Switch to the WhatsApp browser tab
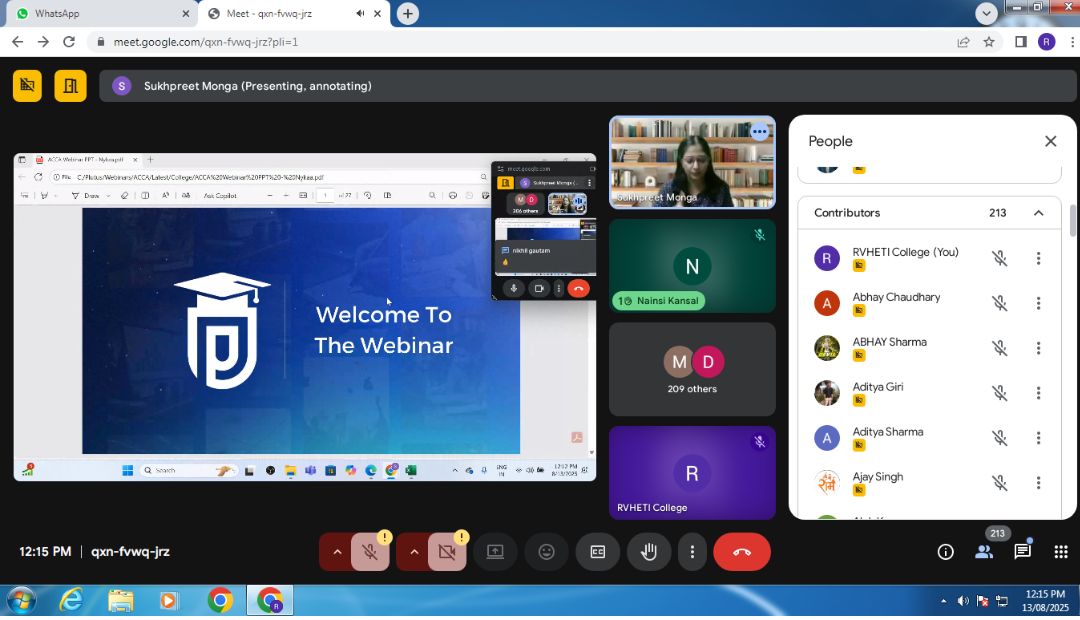 tap(100, 14)
